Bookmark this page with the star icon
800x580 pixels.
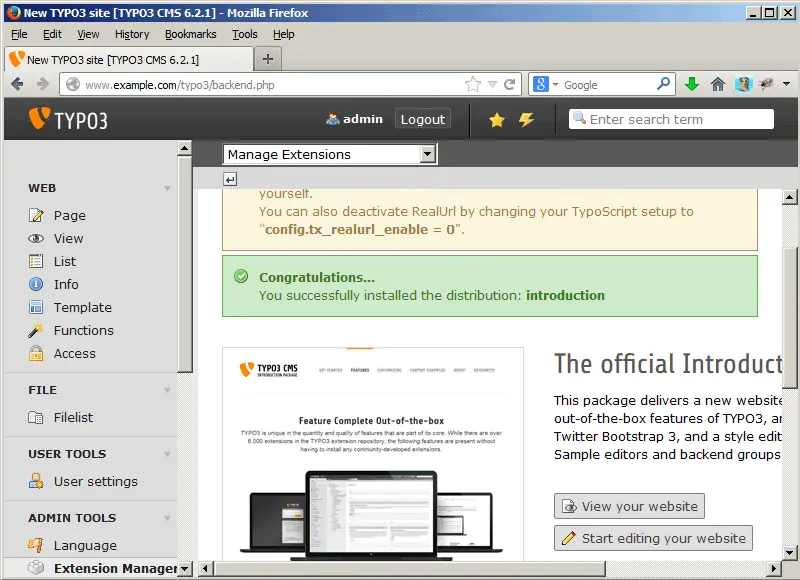pyautogui.click(x=472, y=84)
